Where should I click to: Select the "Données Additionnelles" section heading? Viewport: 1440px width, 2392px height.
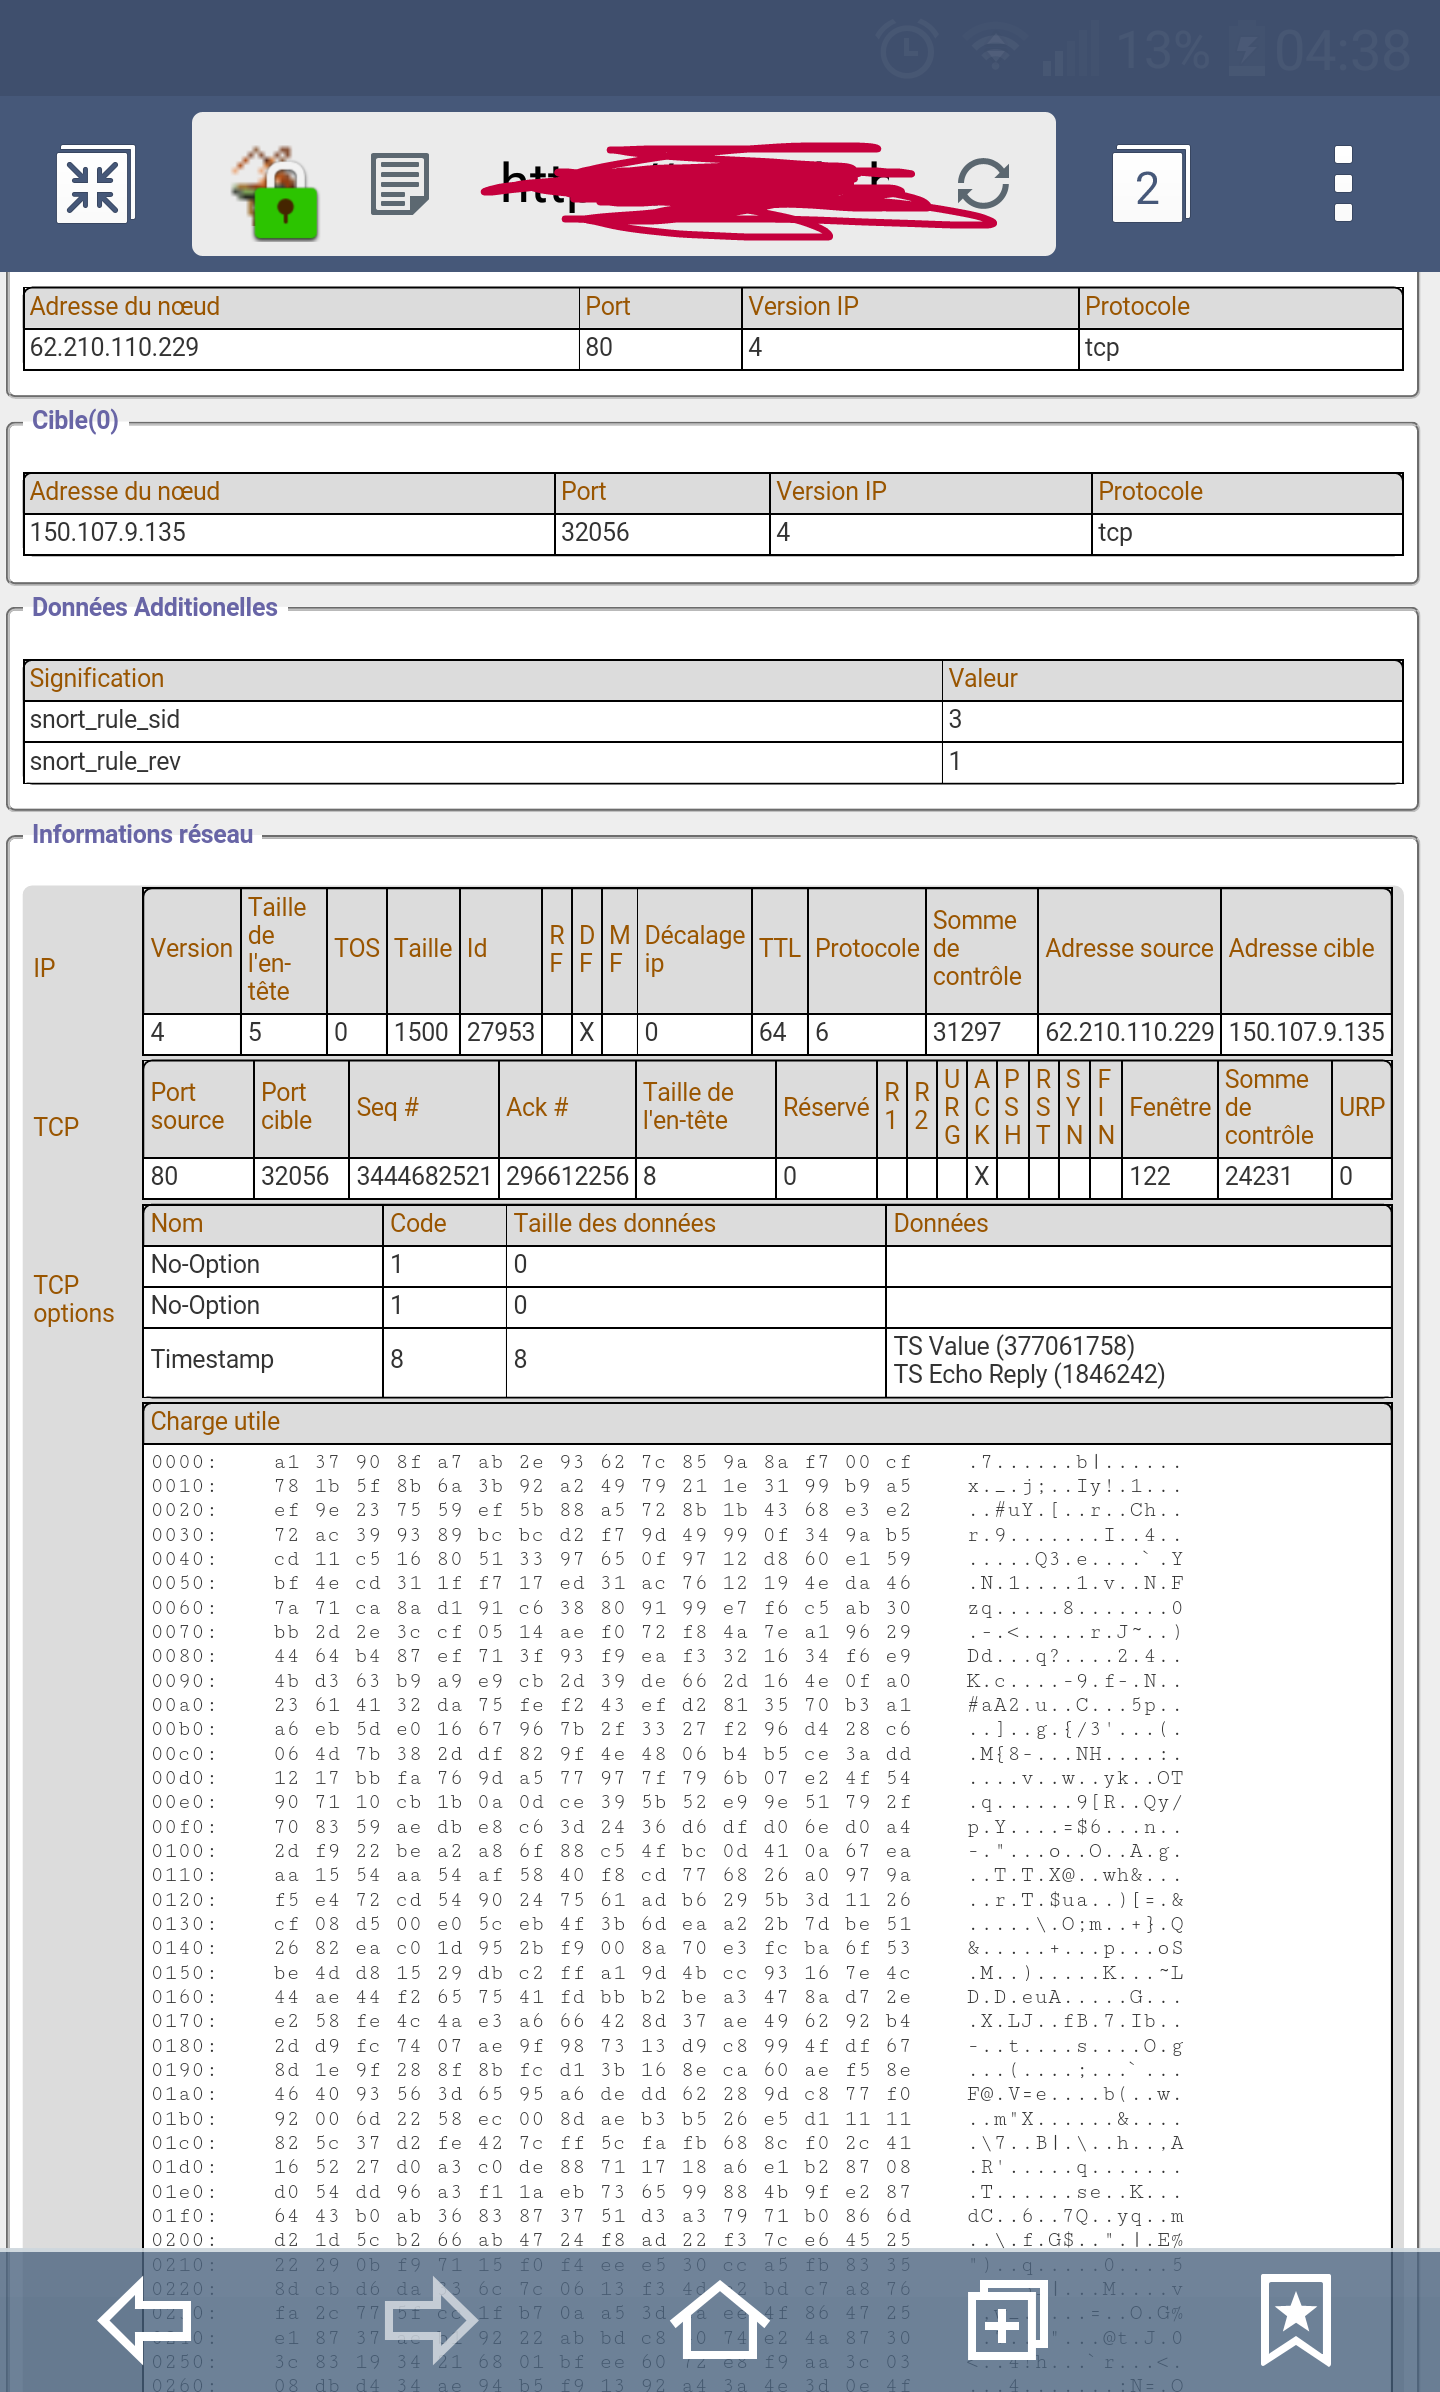(x=154, y=607)
